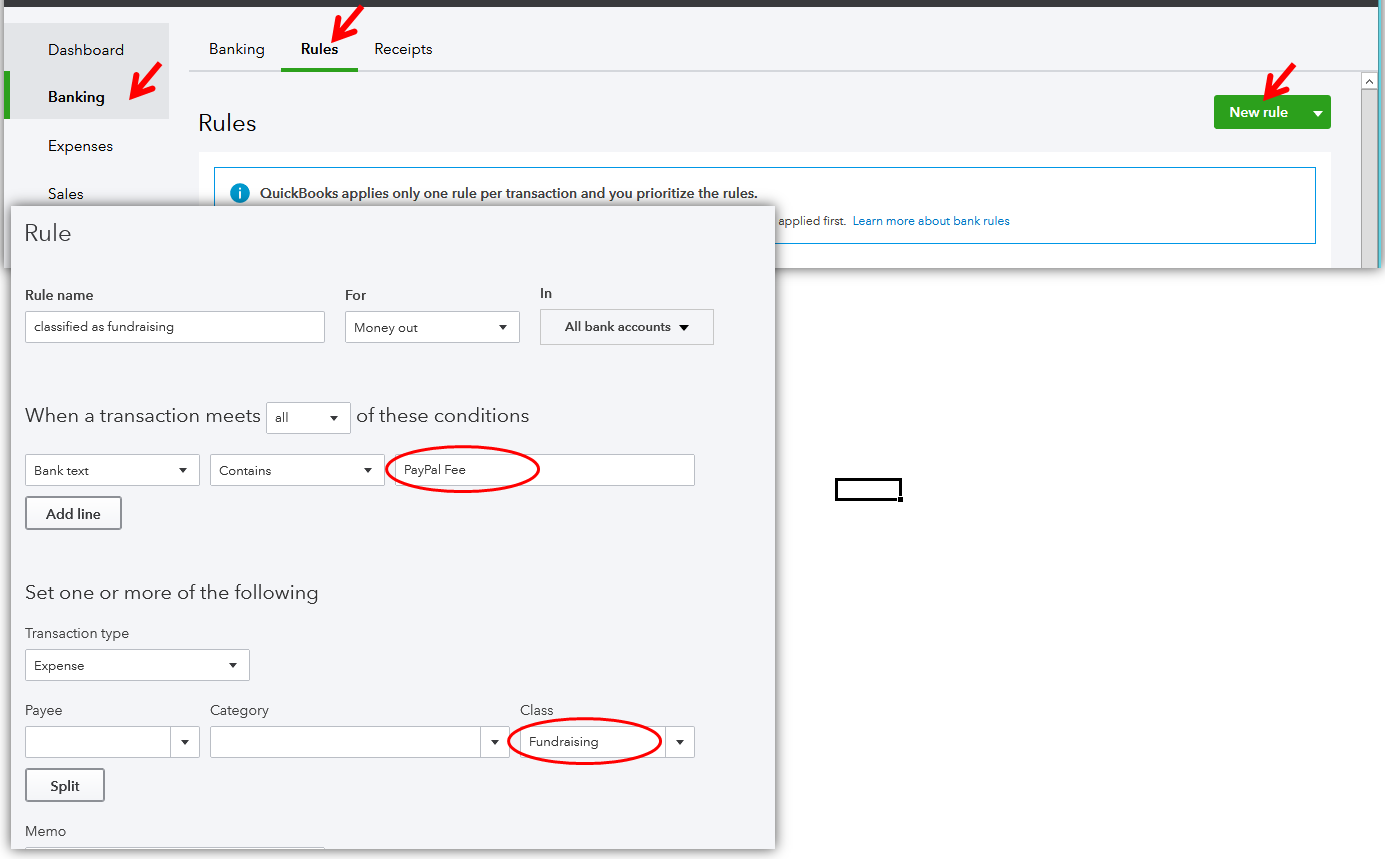
Task: Click the PayPal Fee condition value field
Action: [545, 470]
